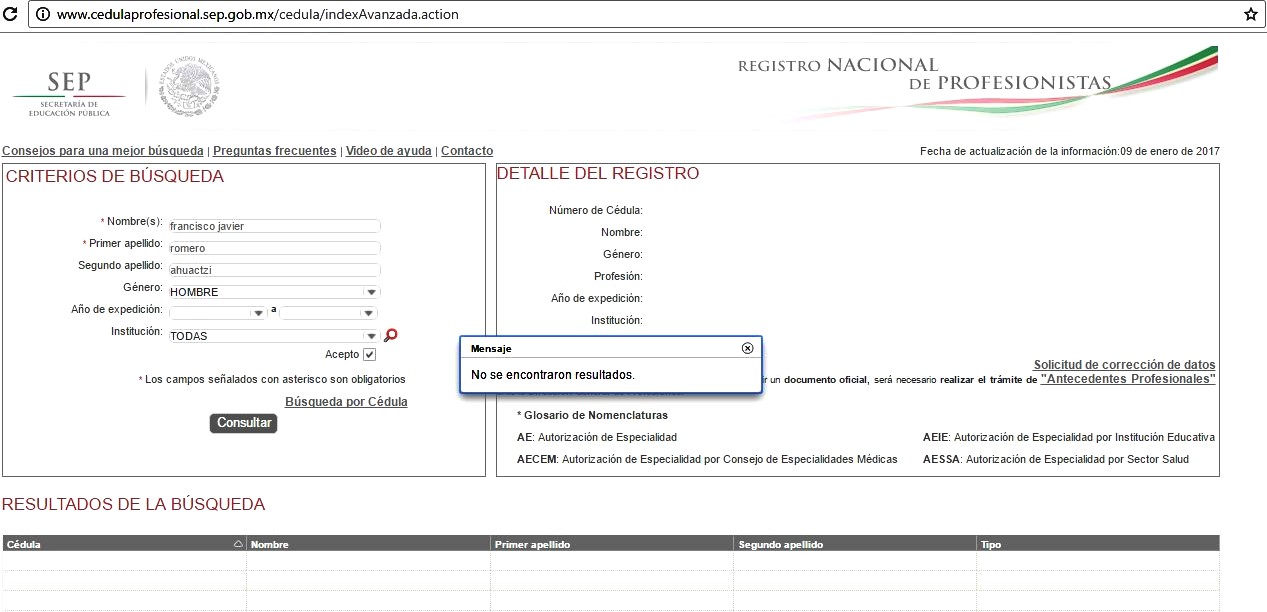Open Solicitud de corrección de datos link
Image resolution: width=1267 pixels, height=612 pixels.
click(1124, 365)
